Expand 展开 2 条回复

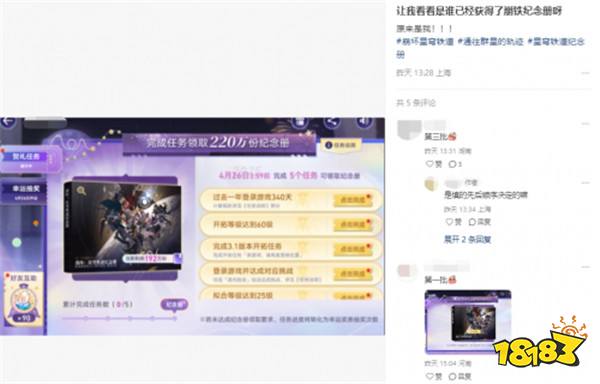[x=468, y=240]
